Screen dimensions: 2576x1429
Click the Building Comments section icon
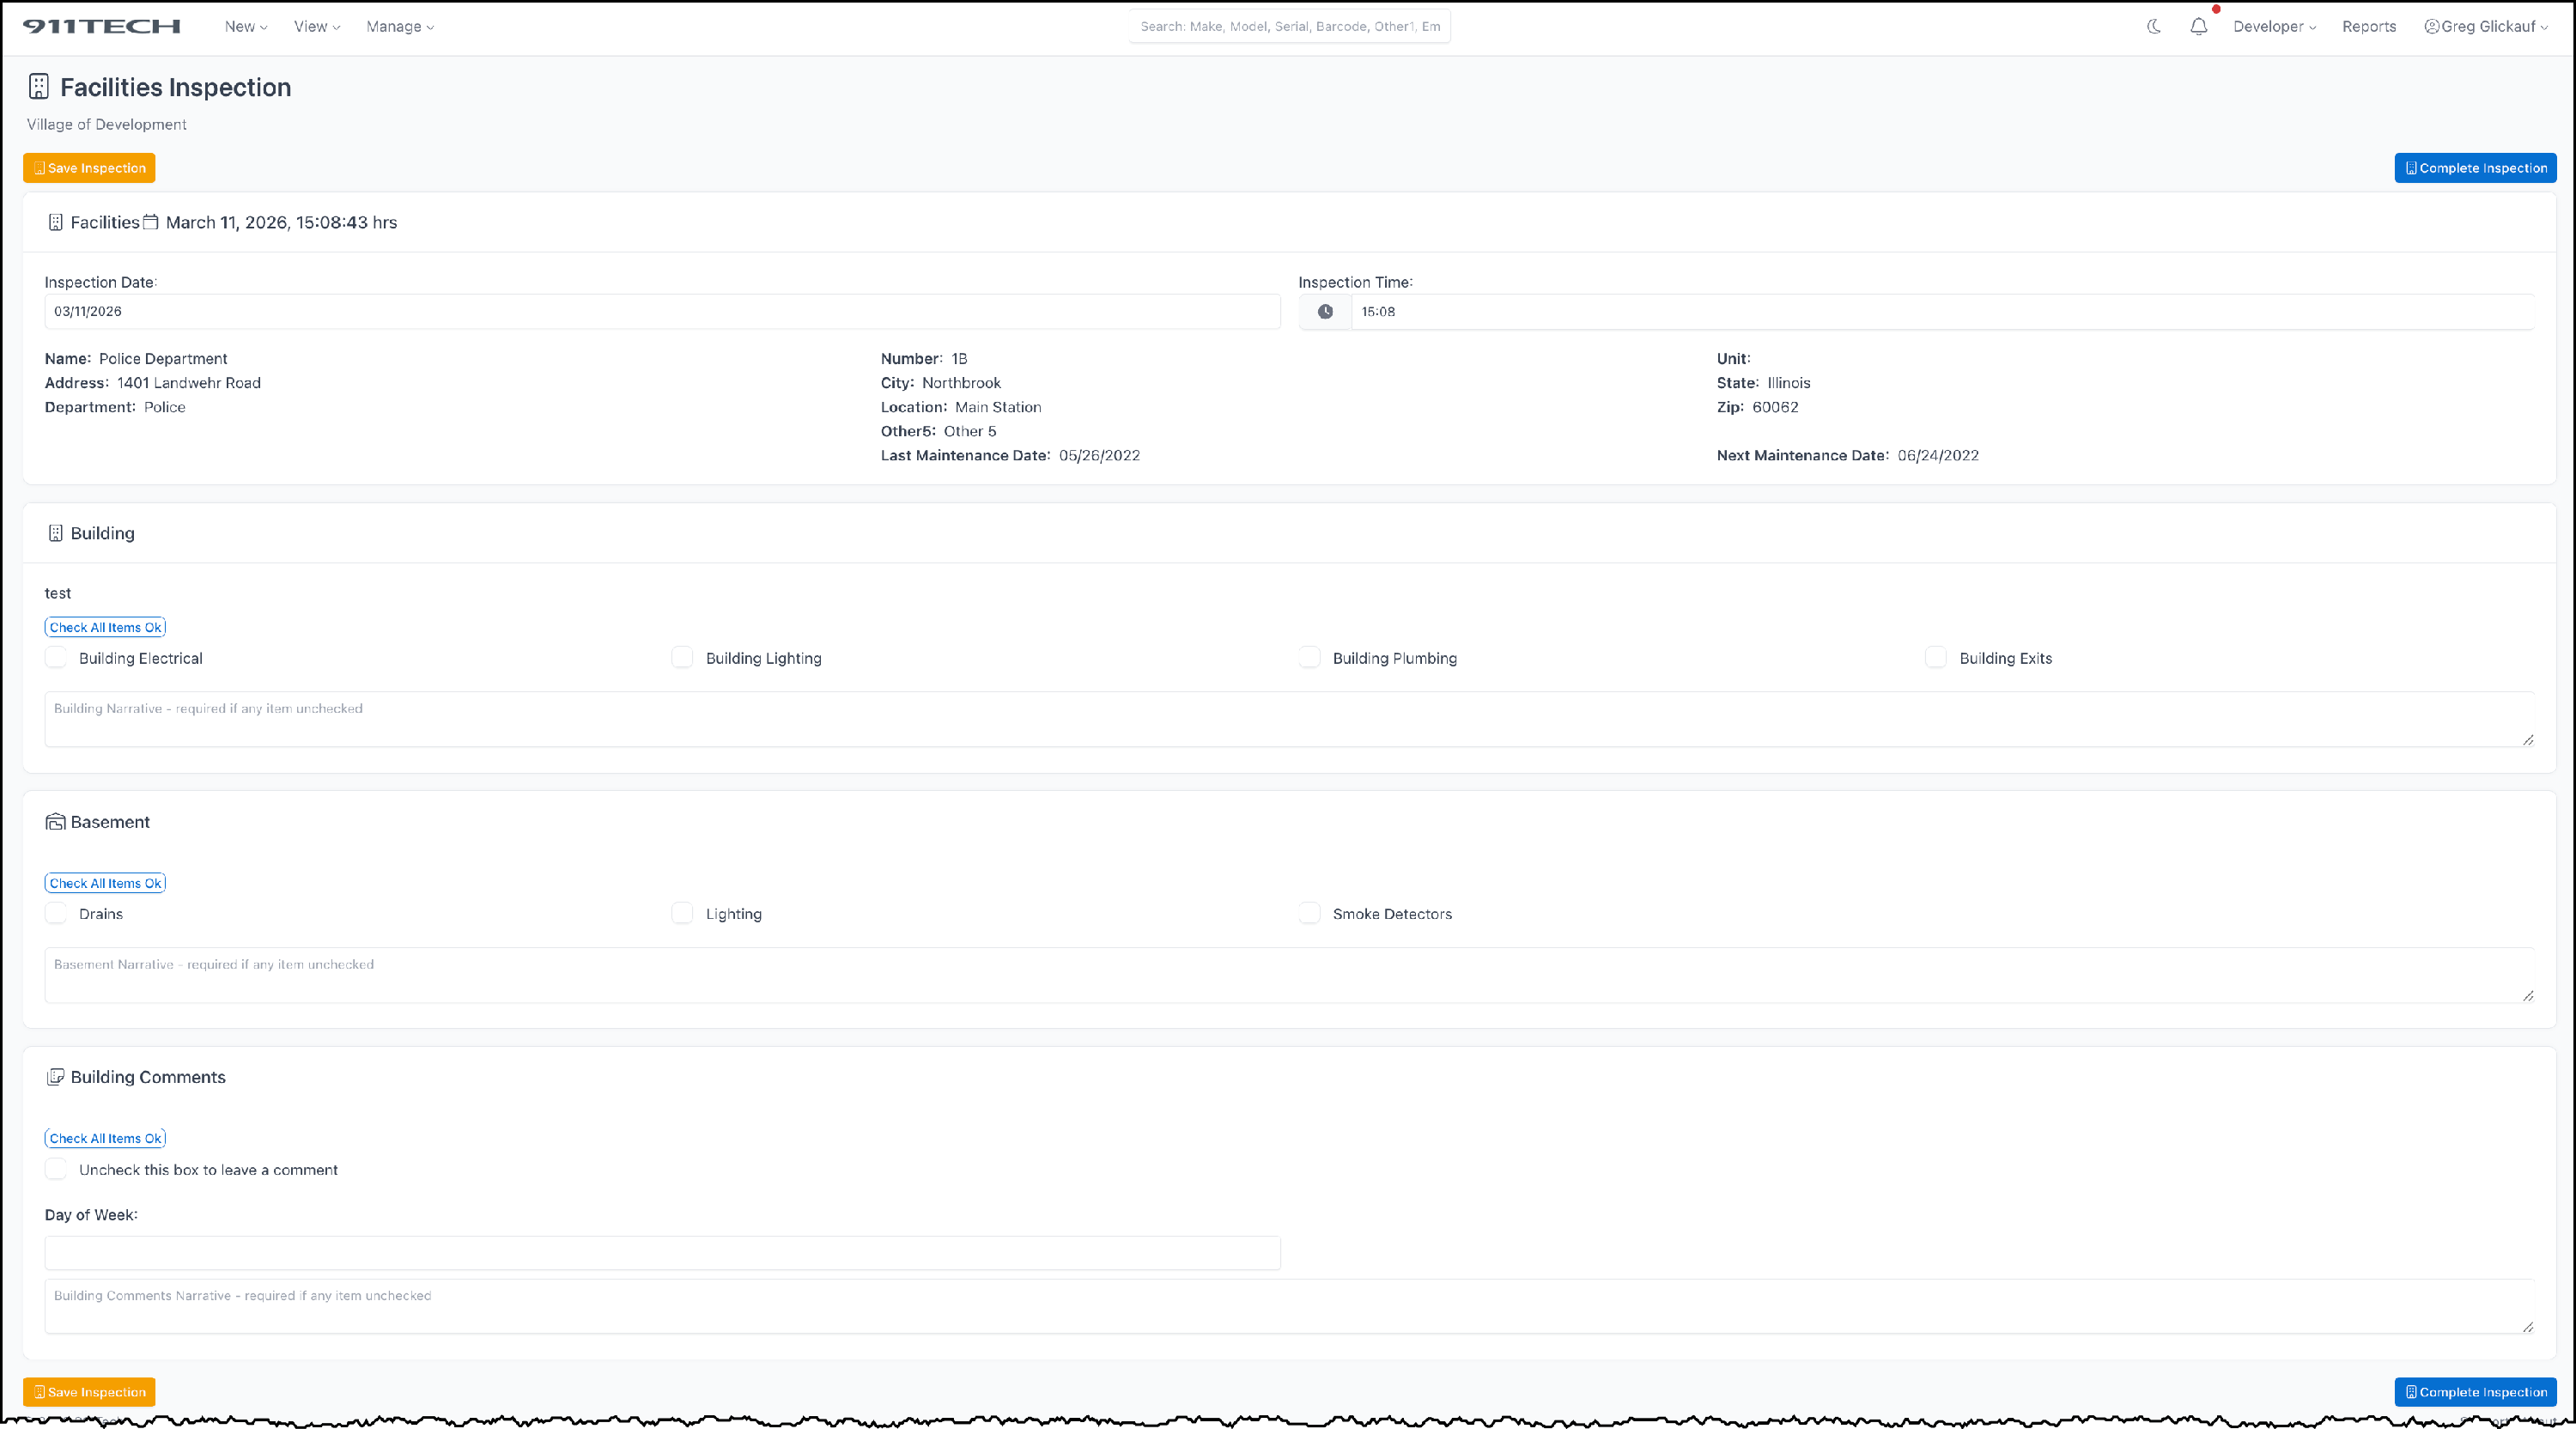pyautogui.click(x=55, y=1077)
